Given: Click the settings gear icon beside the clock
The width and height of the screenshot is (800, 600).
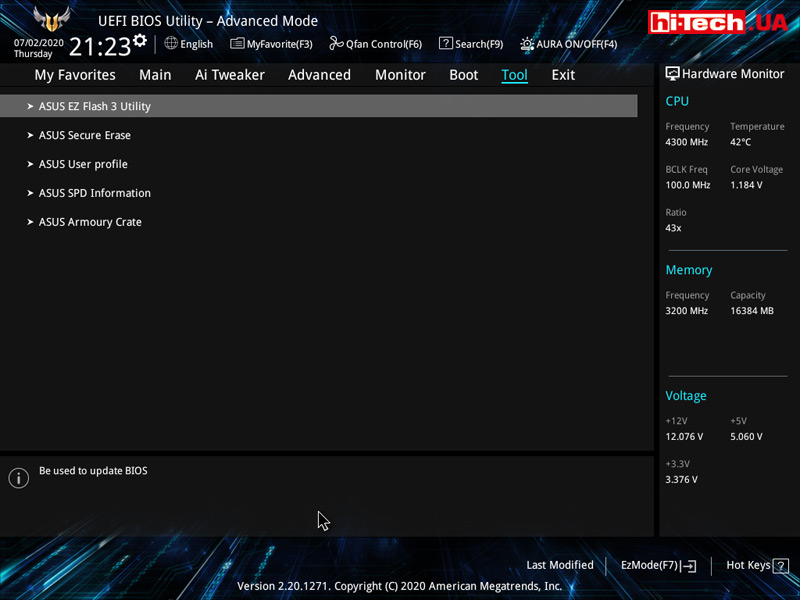Looking at the screenshot, I should pos(140,41).
